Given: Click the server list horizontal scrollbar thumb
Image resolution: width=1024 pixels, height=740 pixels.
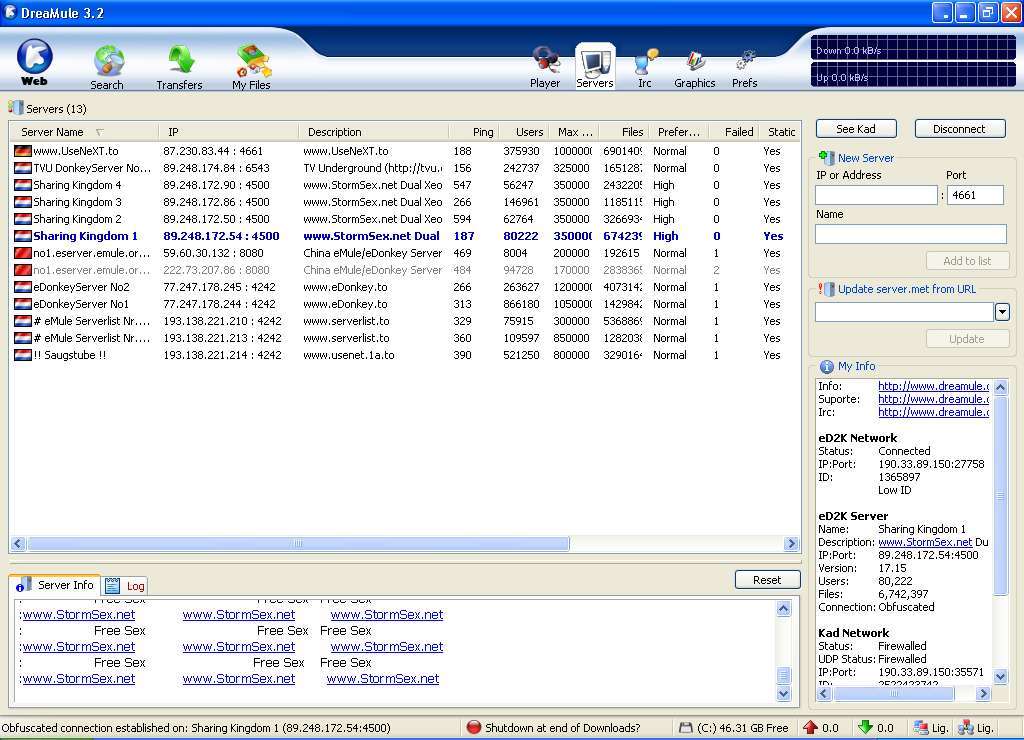Looking at the screenshot, I should (298, 543).
